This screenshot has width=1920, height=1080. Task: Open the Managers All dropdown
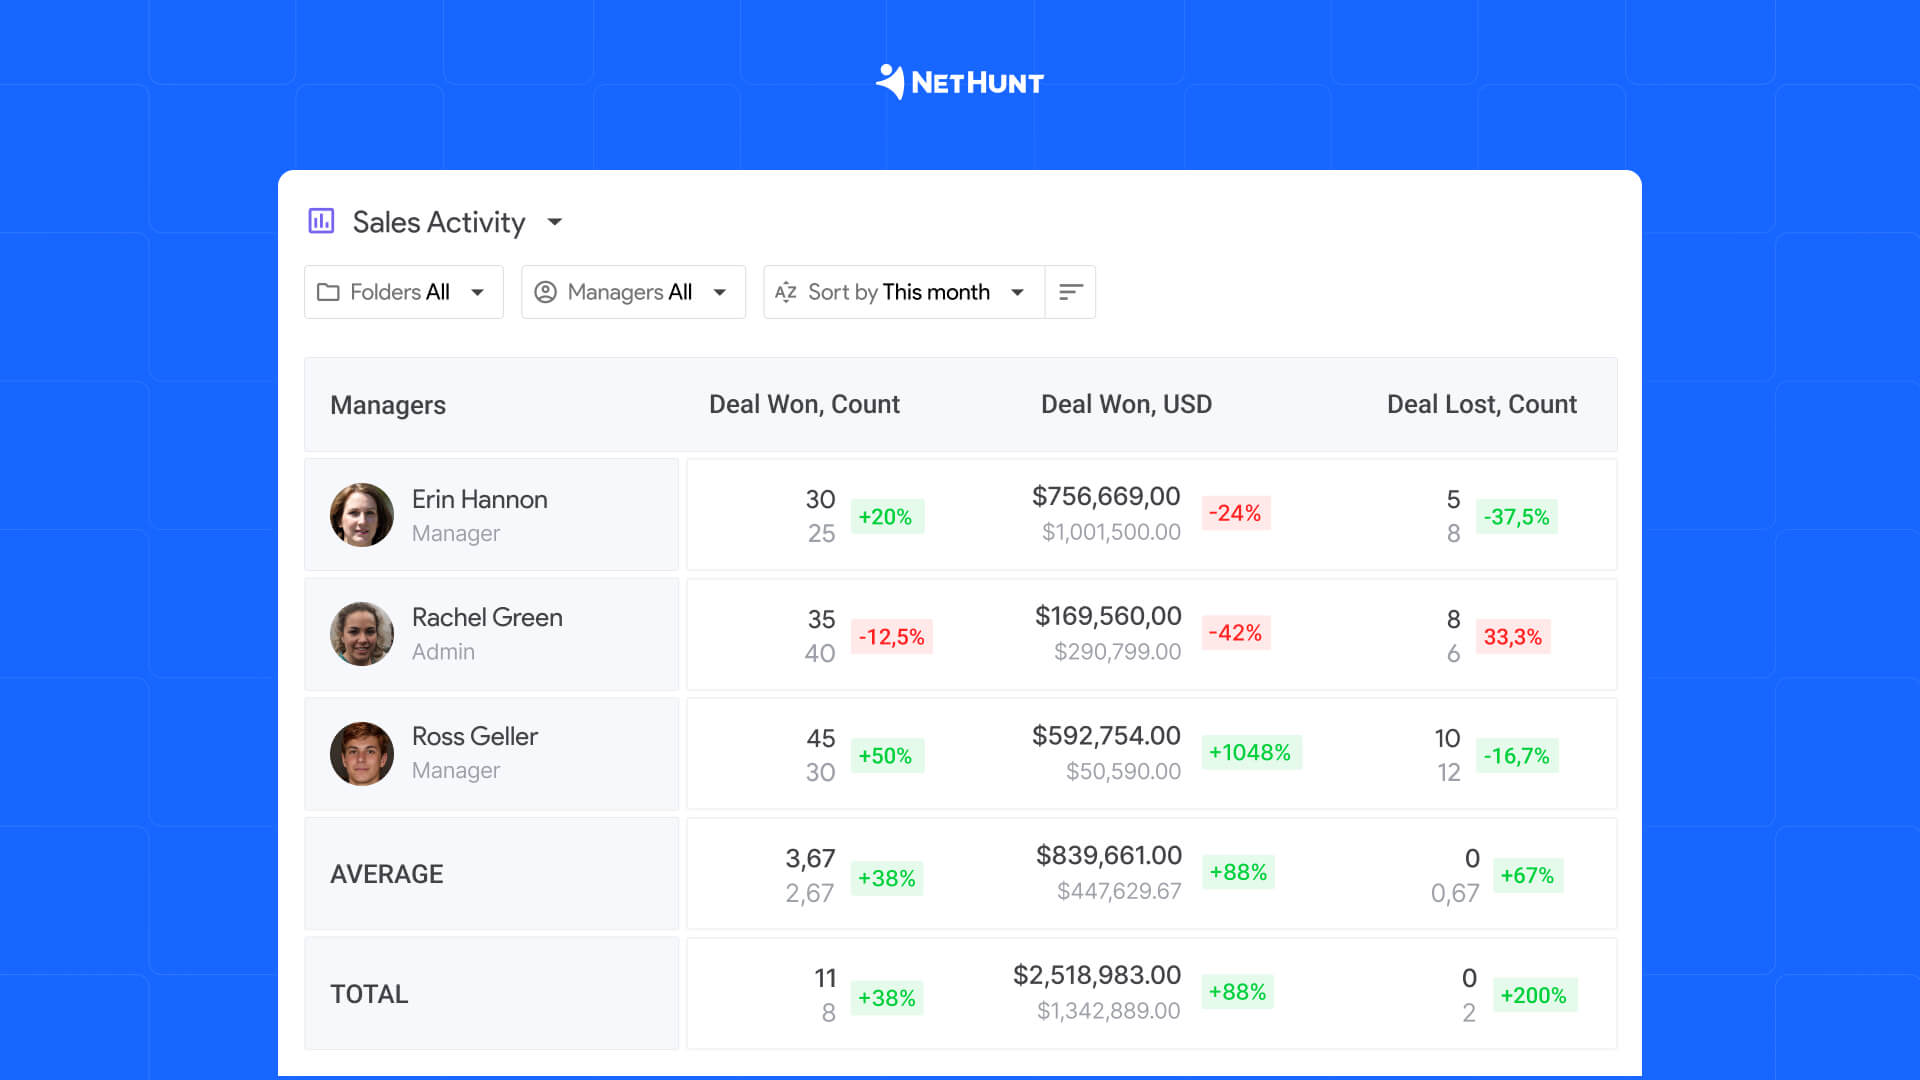pos(719,292)
